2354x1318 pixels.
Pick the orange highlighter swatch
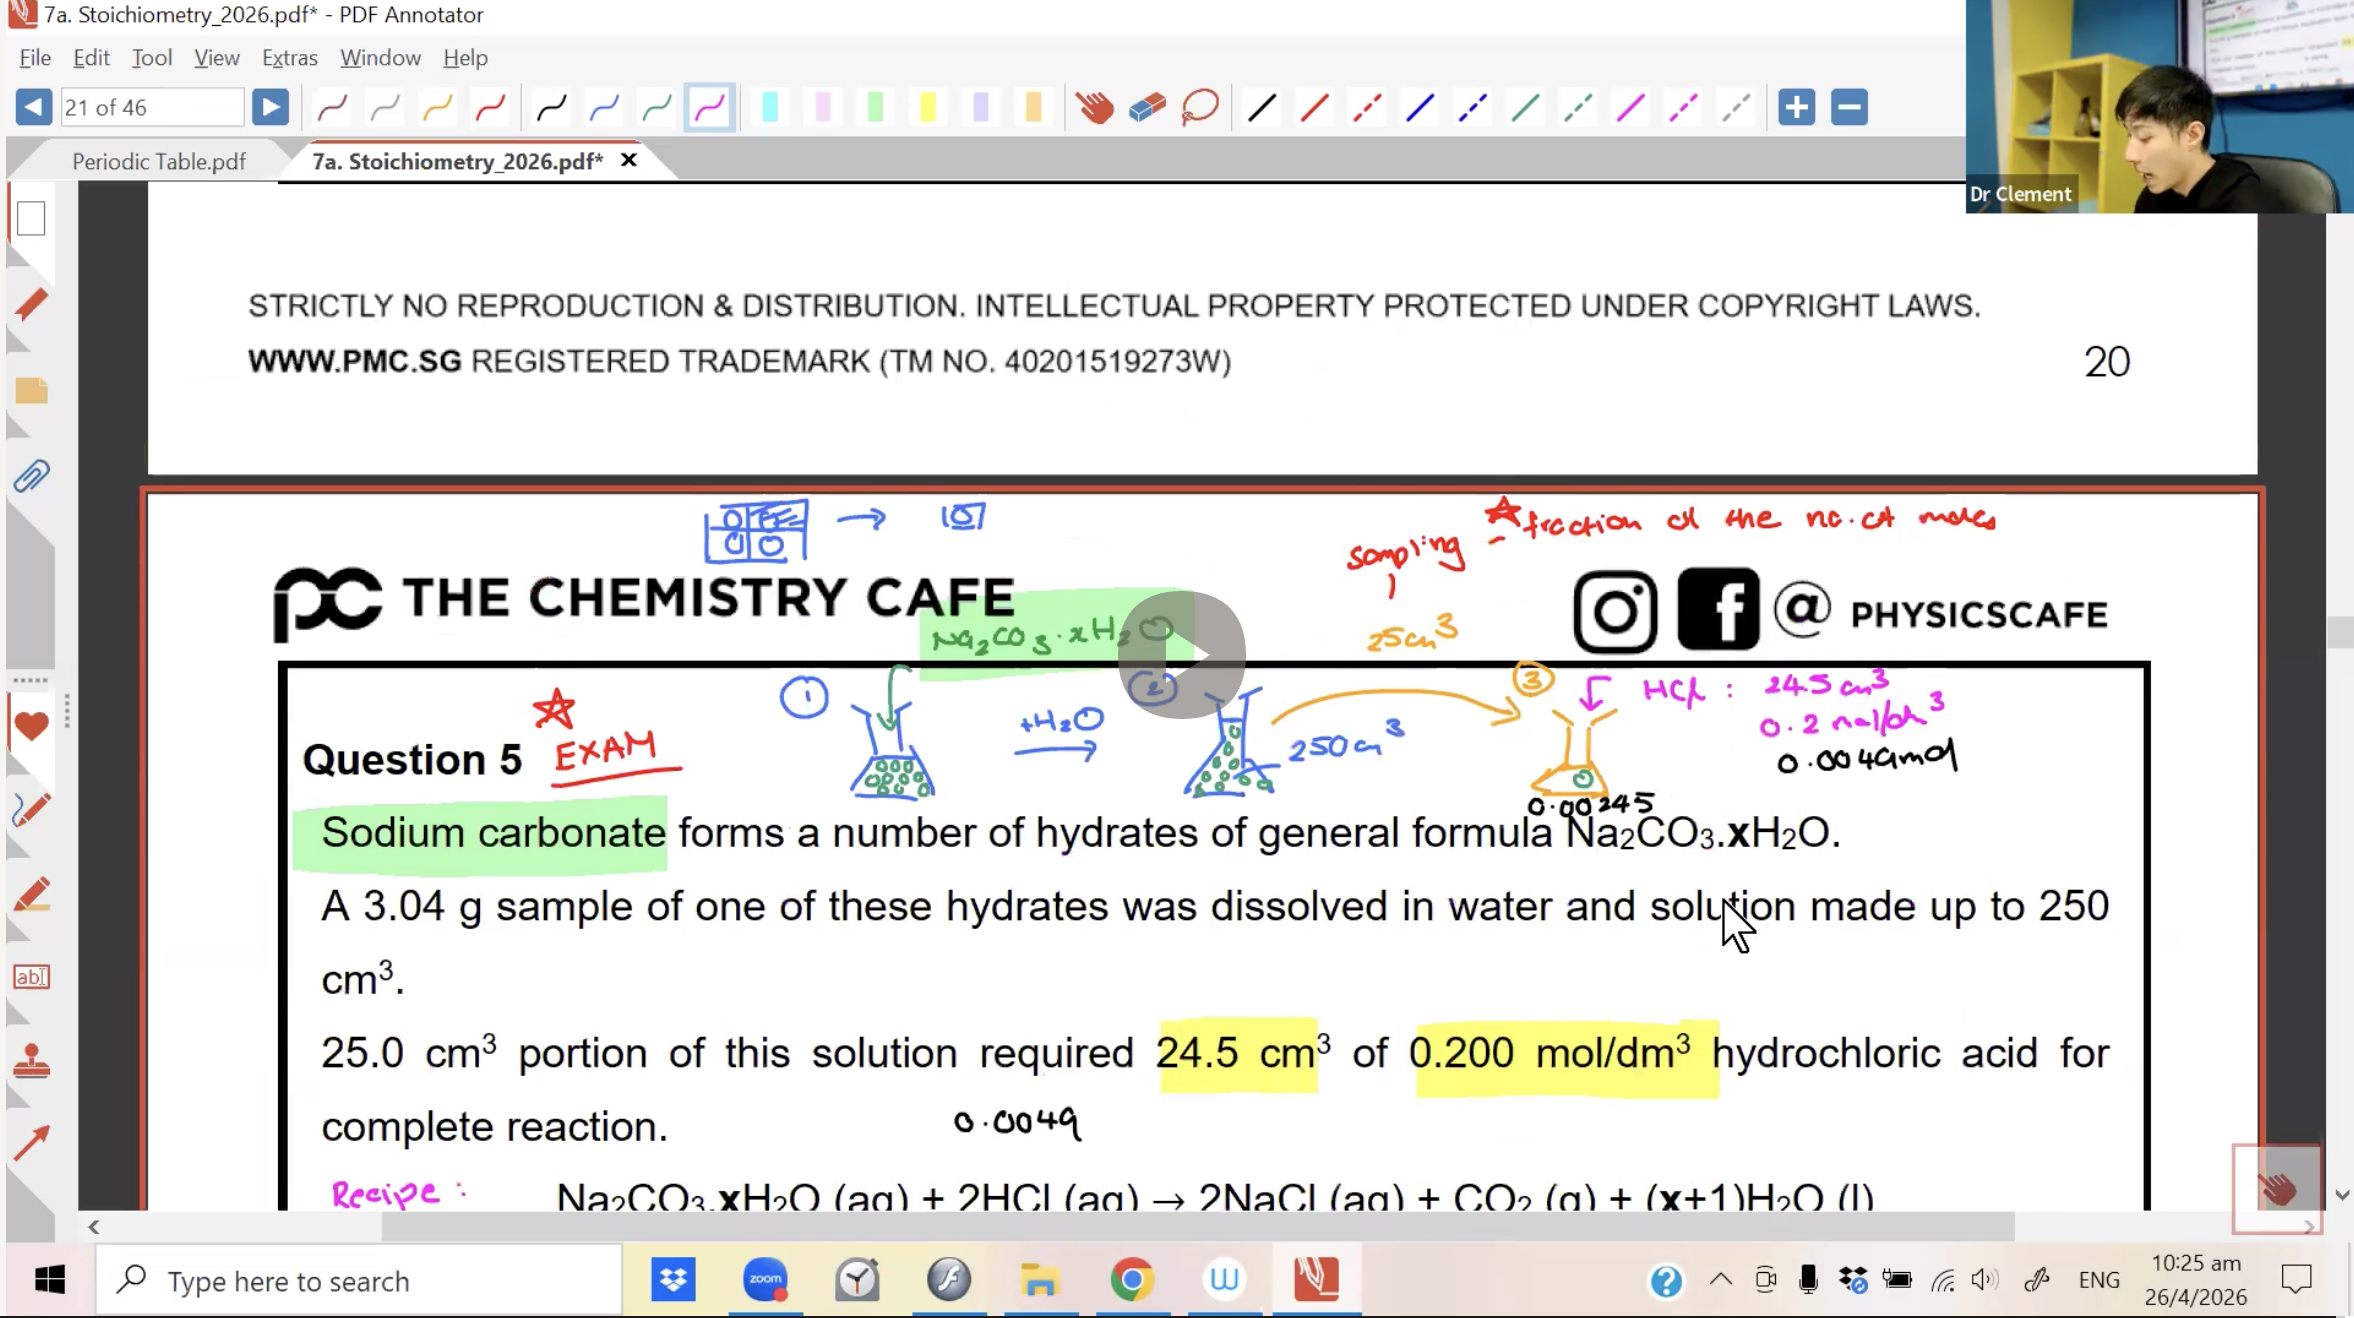(x=1034, y=107)
